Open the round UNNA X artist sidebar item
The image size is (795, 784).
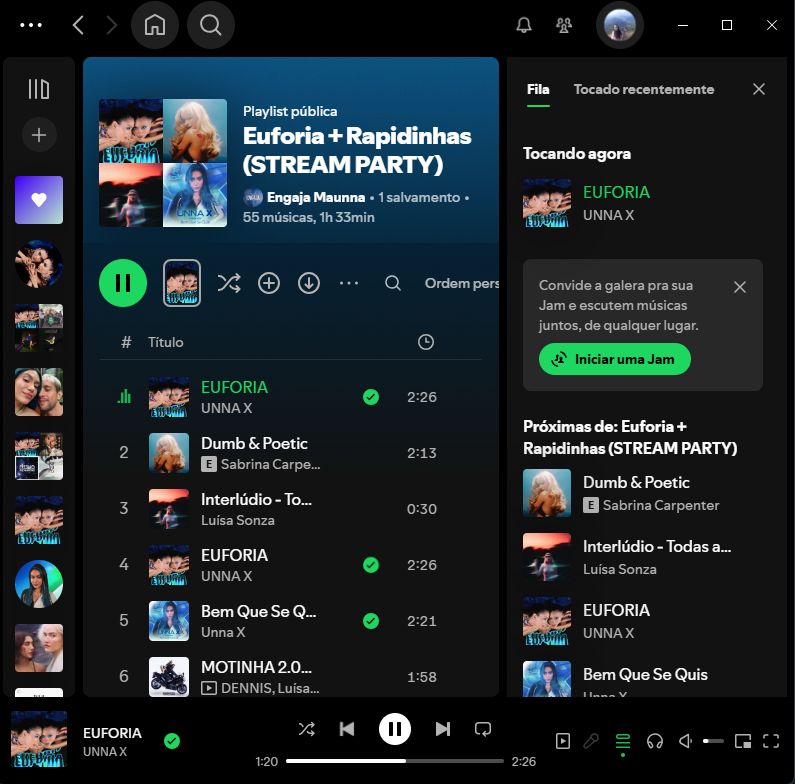pyautogui.click(x=39, y=584)
